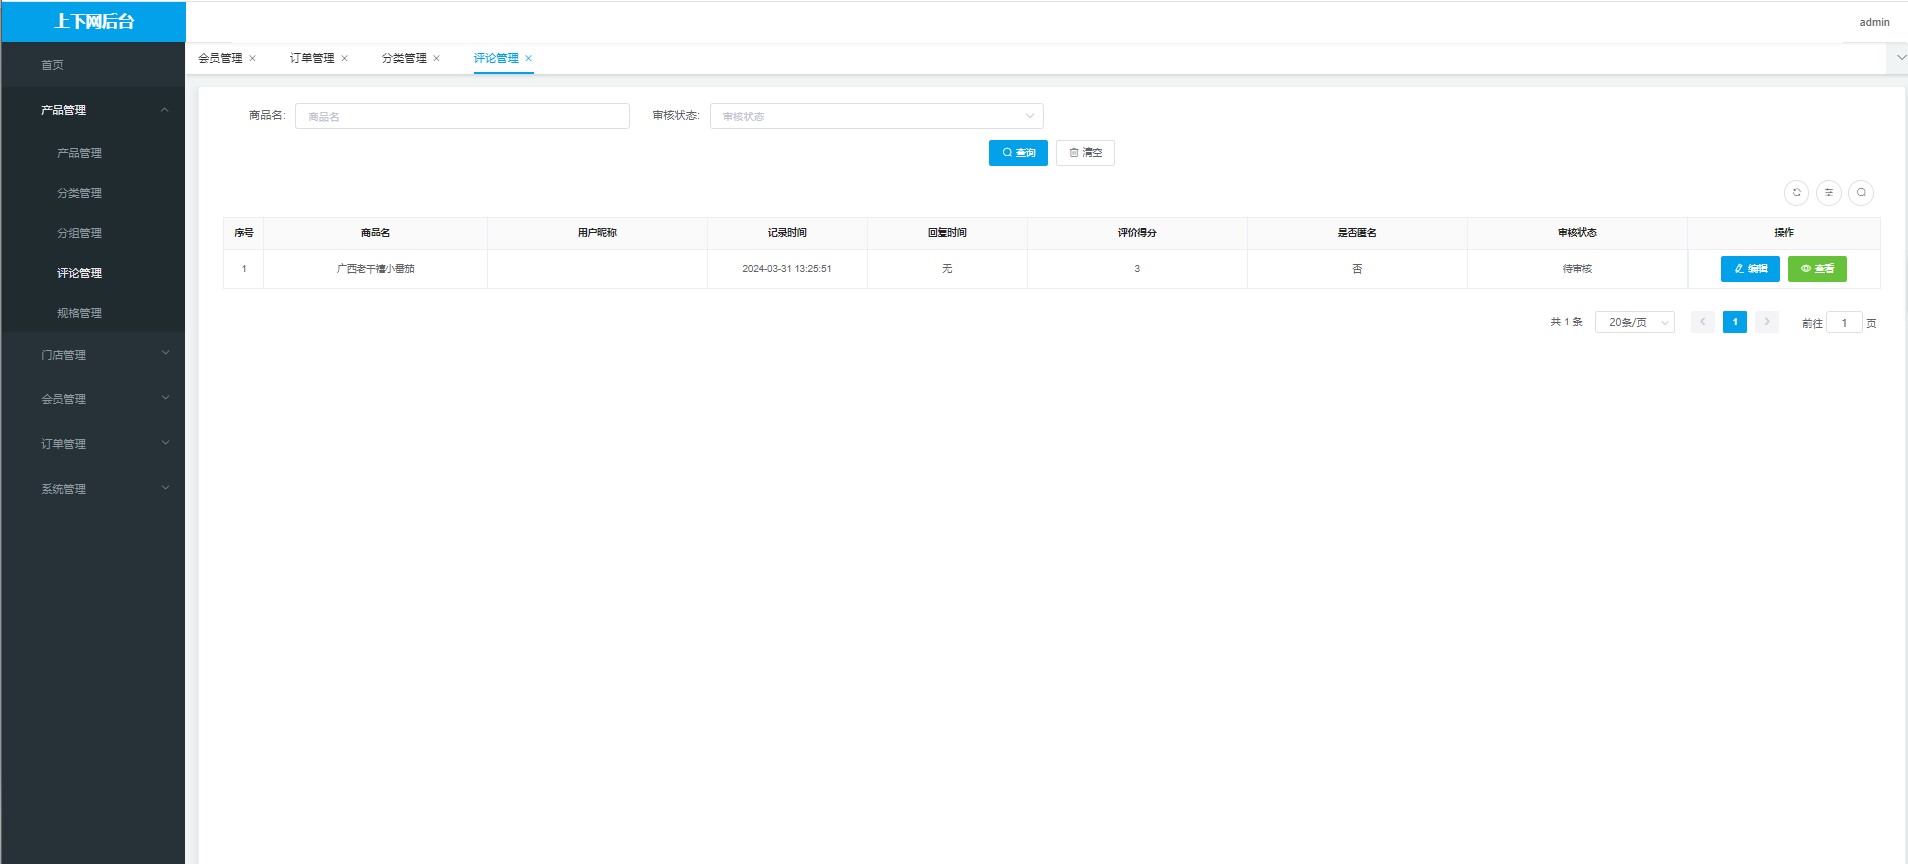Close the 分类管理 tab
This screenshot has height=864, width=1908.
(437, 58)
